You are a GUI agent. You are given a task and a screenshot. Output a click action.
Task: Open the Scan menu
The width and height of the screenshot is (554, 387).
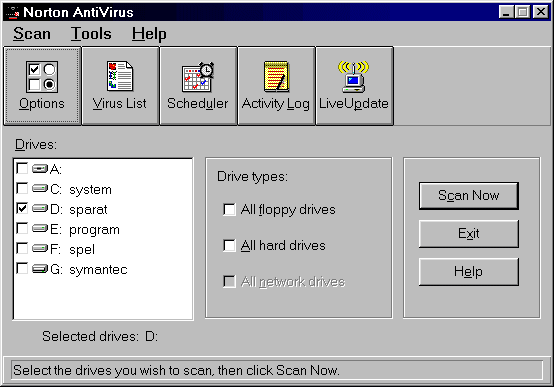pyautogui.click(x=32, y=34)
